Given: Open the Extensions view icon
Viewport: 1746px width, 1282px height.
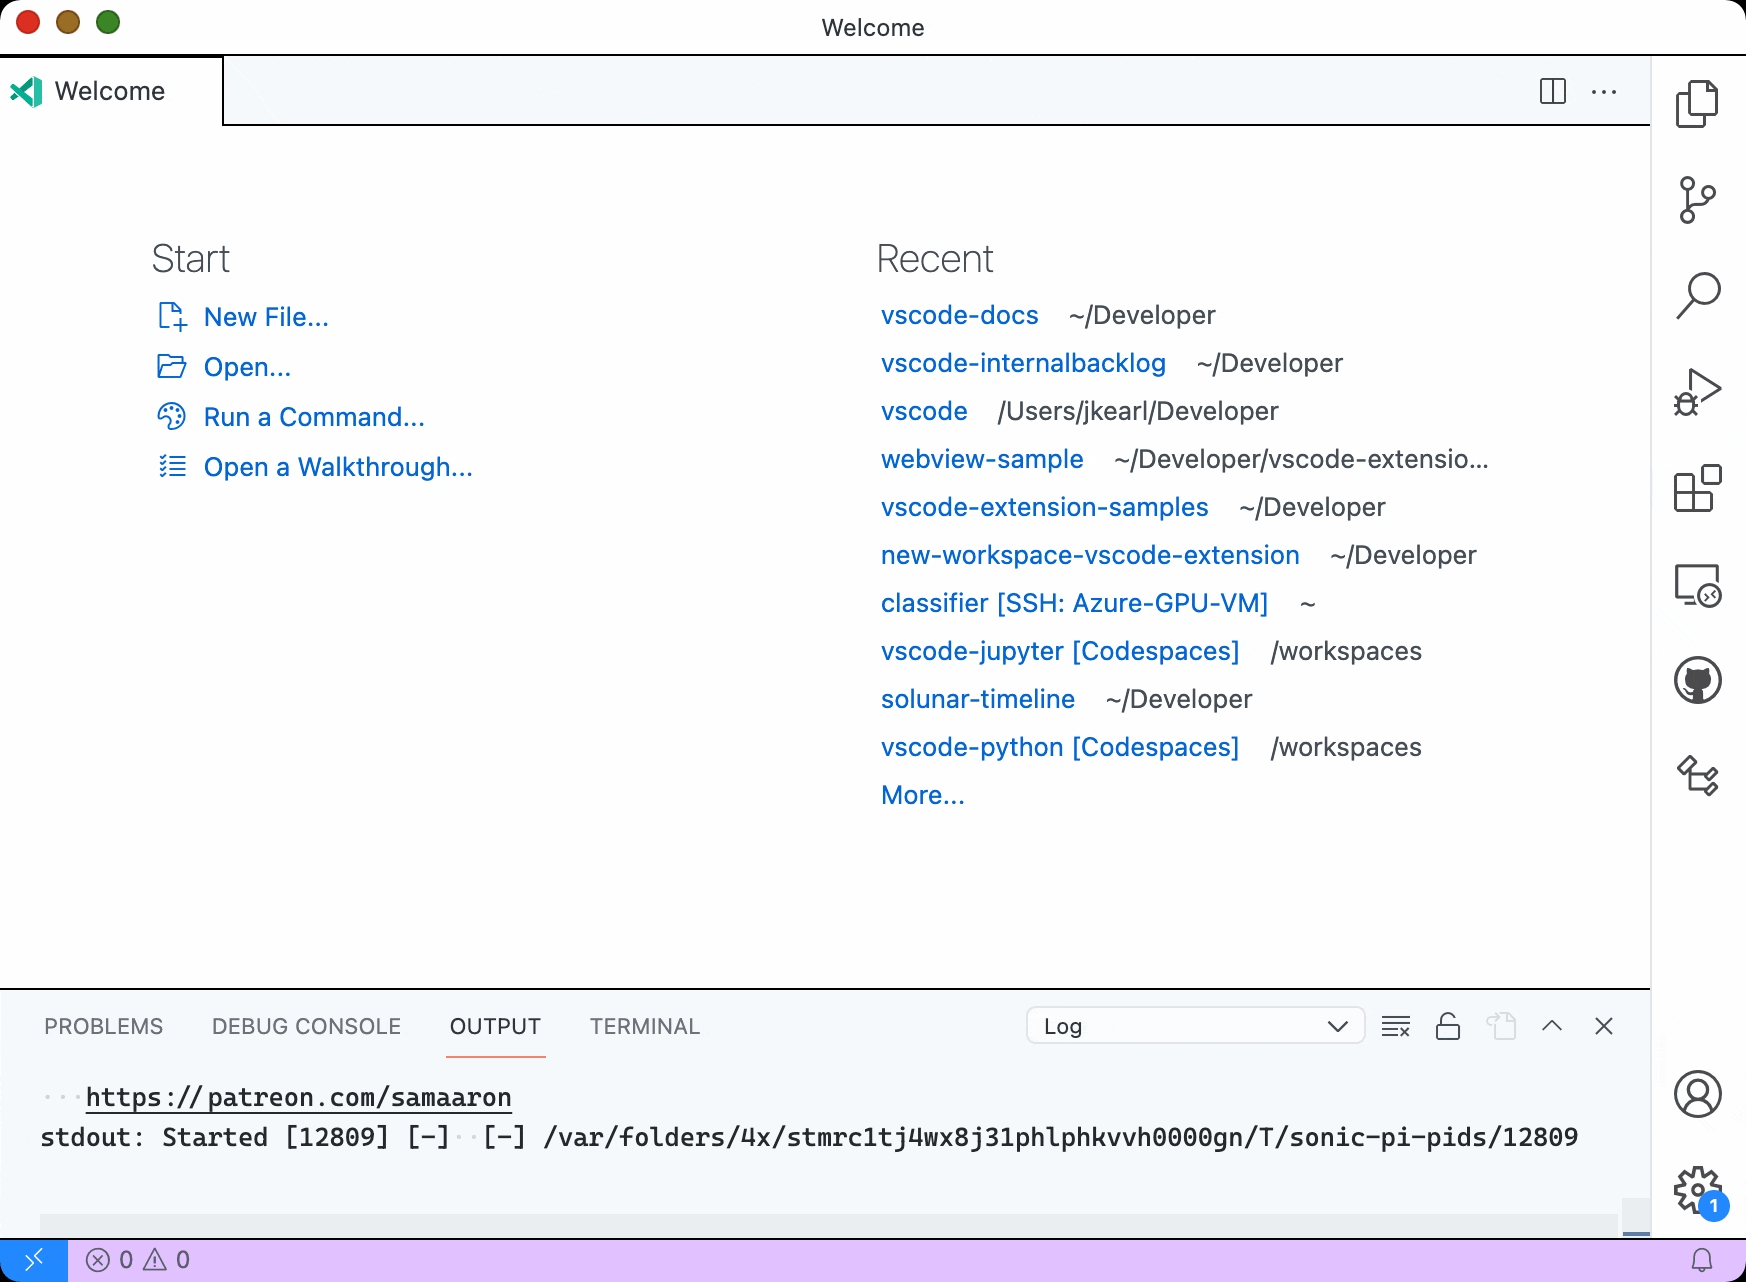Looking at the screenshot, I should point(1697,487).
